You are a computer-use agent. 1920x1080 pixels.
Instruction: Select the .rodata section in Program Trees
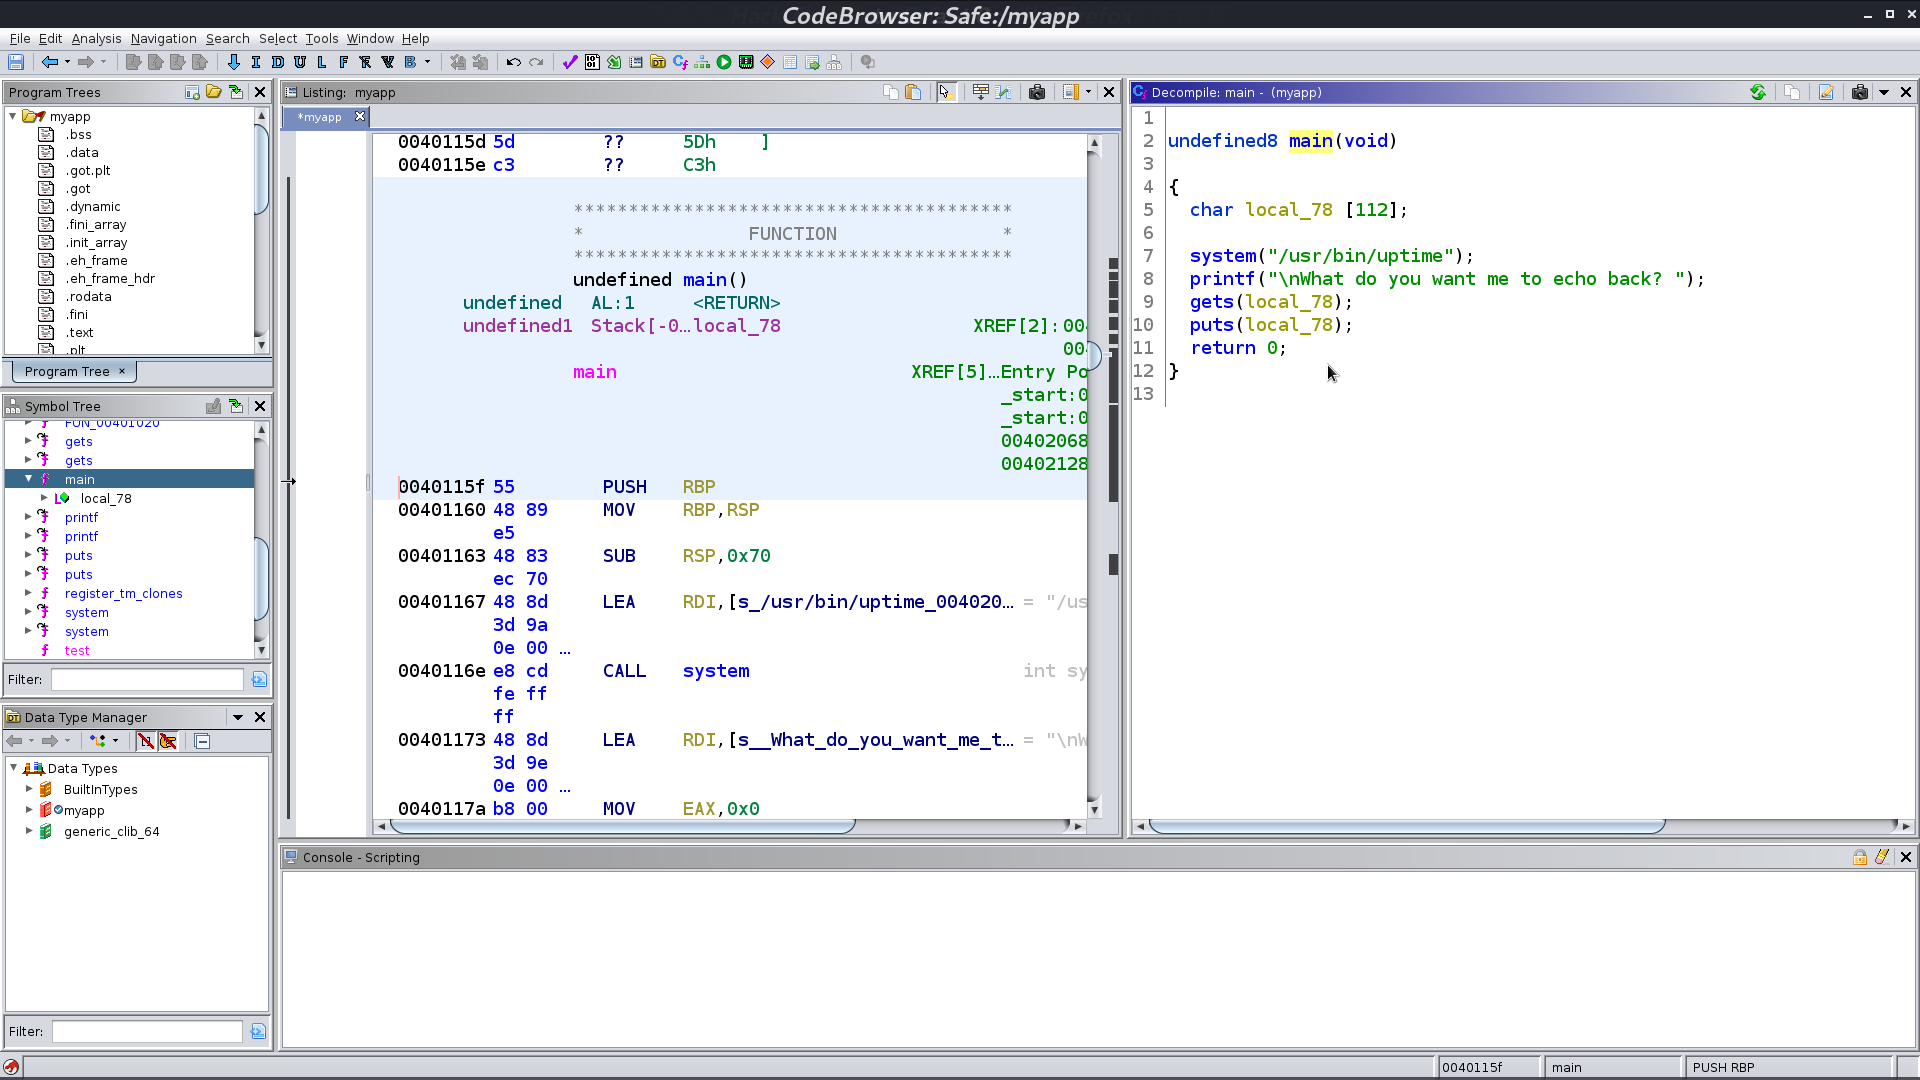tap(88, 296)
